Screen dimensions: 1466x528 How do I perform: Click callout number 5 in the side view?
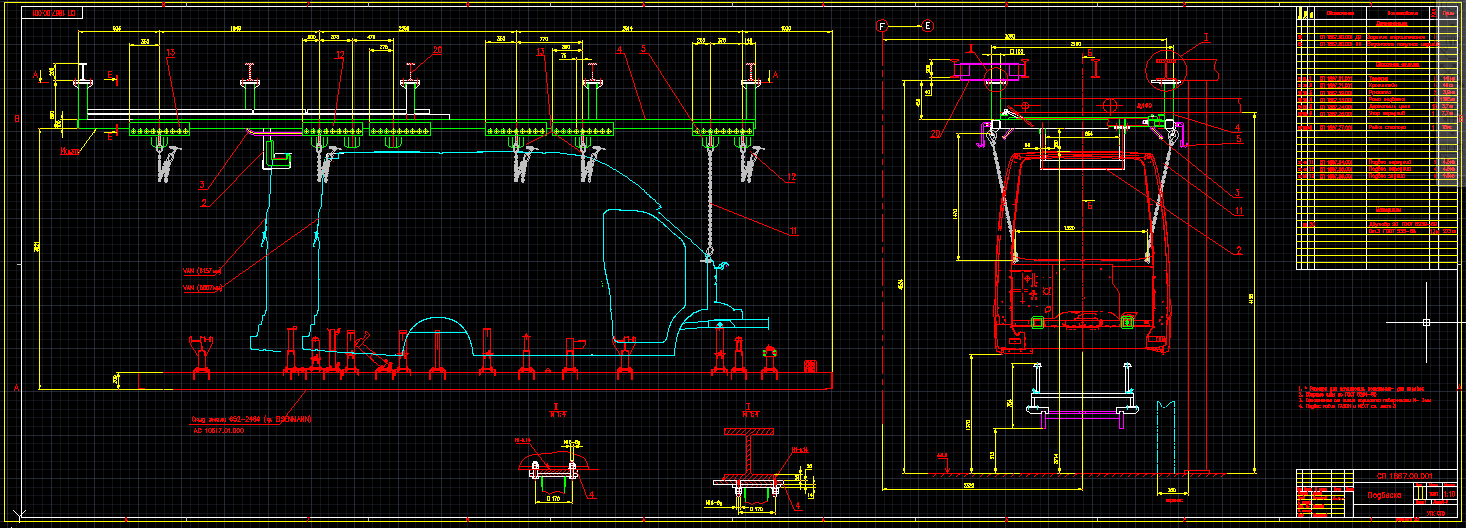point(643,49)
